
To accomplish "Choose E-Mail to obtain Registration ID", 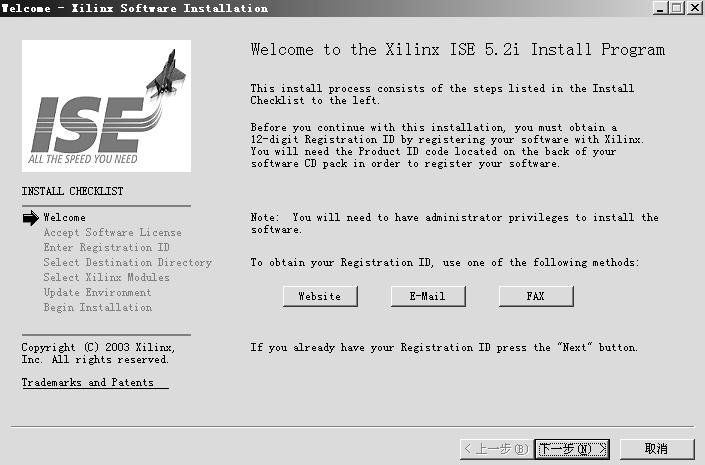I will click(428, 296).
